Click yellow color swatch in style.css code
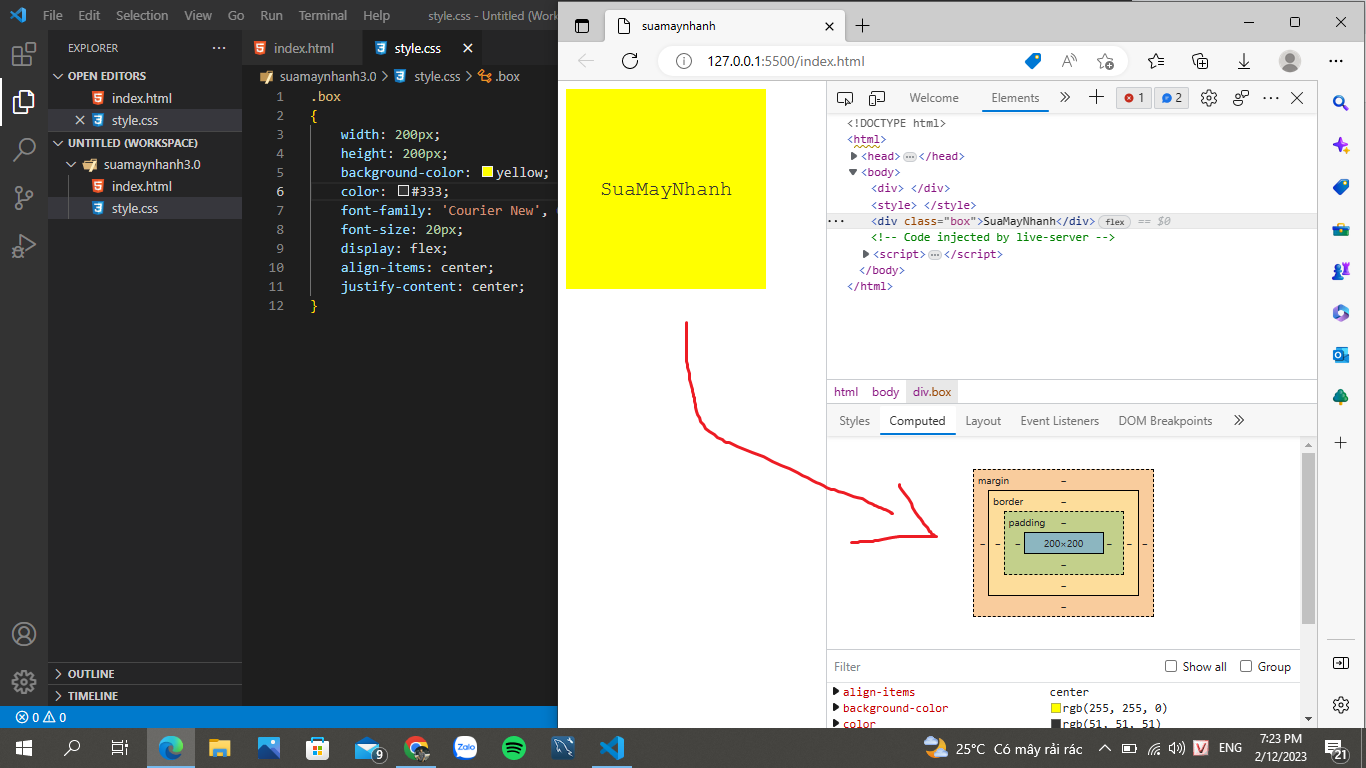This screenshot has height=768, width=1366. coord(487,172)
